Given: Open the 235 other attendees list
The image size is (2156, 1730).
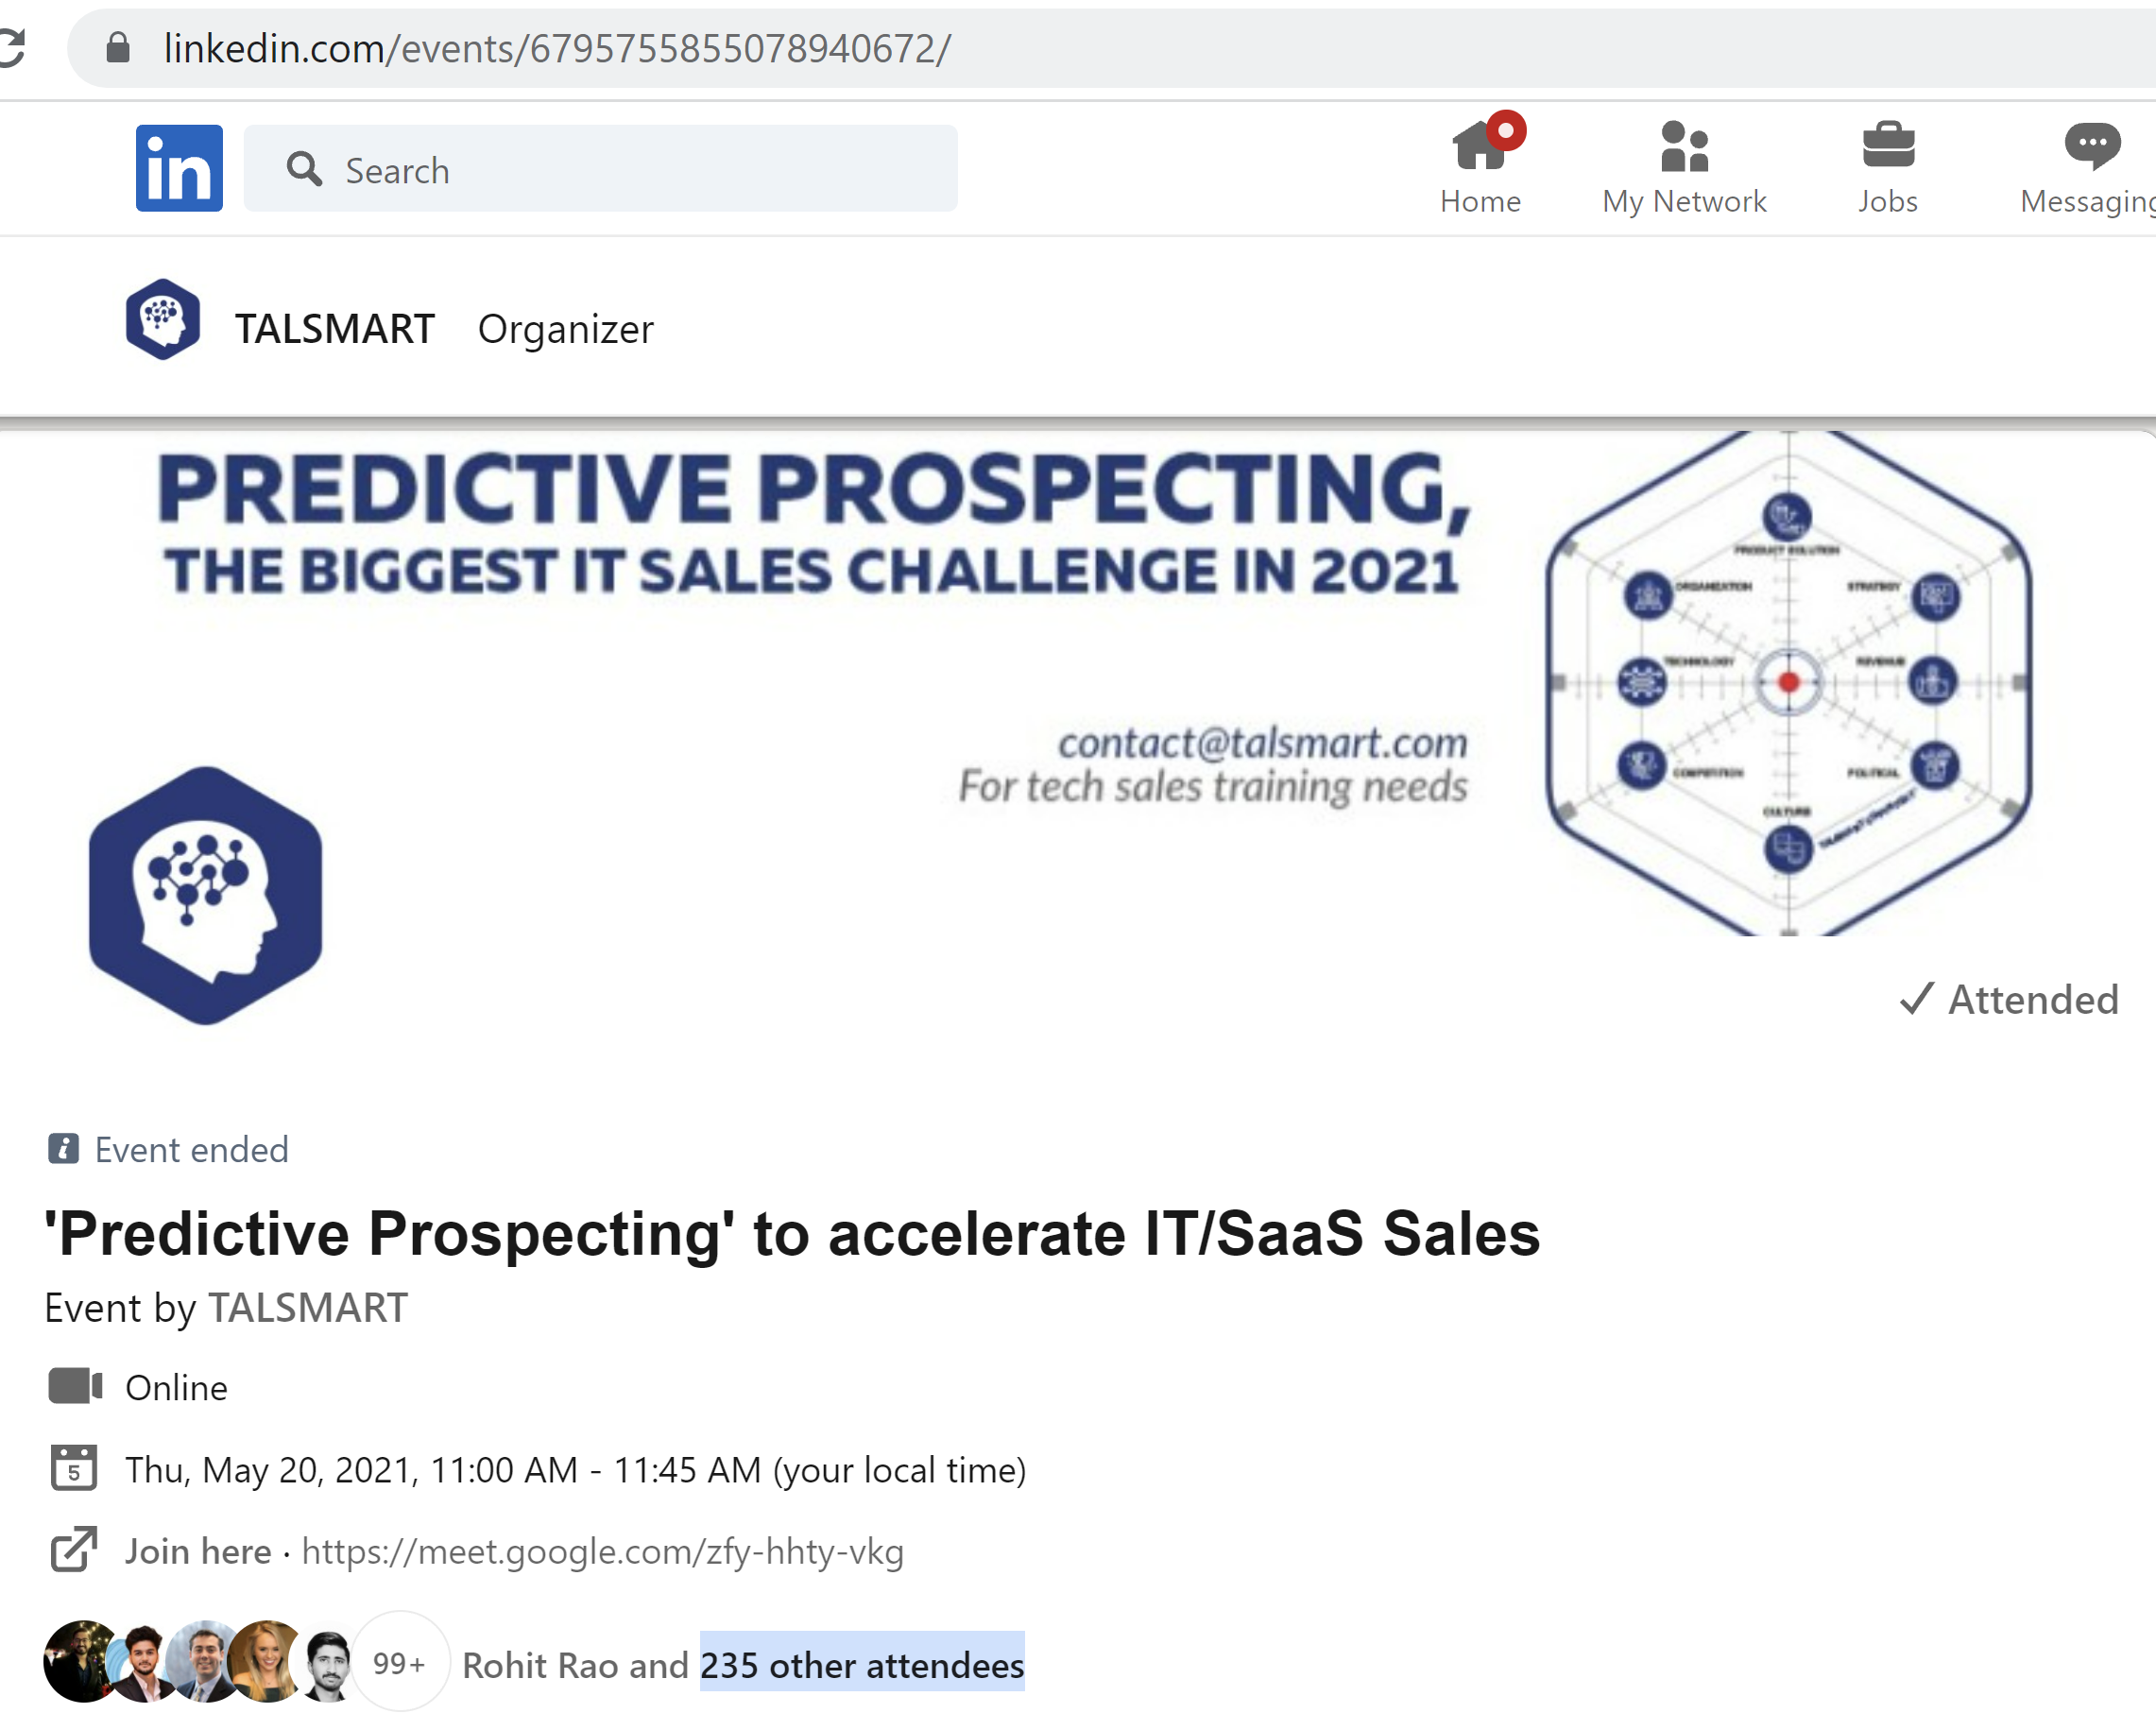Looking at the screenshot, I should point(862,1665).
